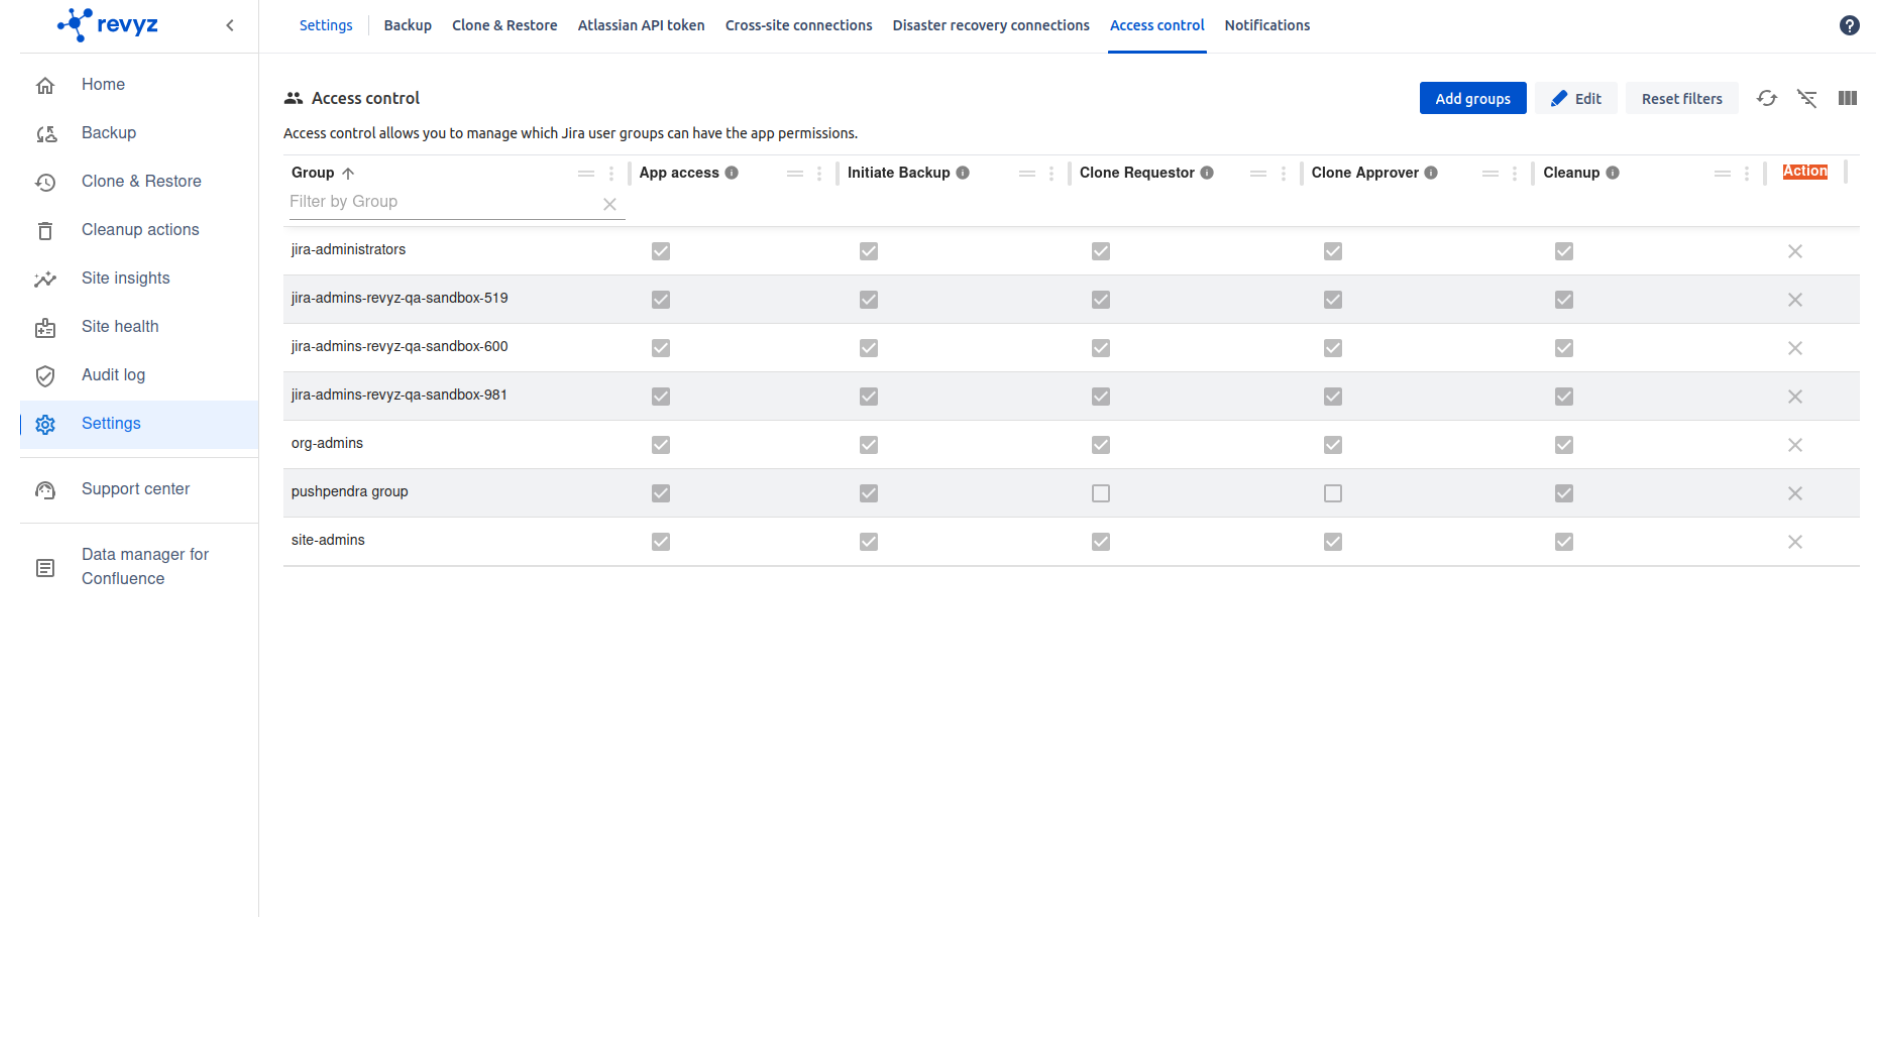The image size is (1900, 1040).
Task: Open Group column three-dot menu
Action: point(611,174)
